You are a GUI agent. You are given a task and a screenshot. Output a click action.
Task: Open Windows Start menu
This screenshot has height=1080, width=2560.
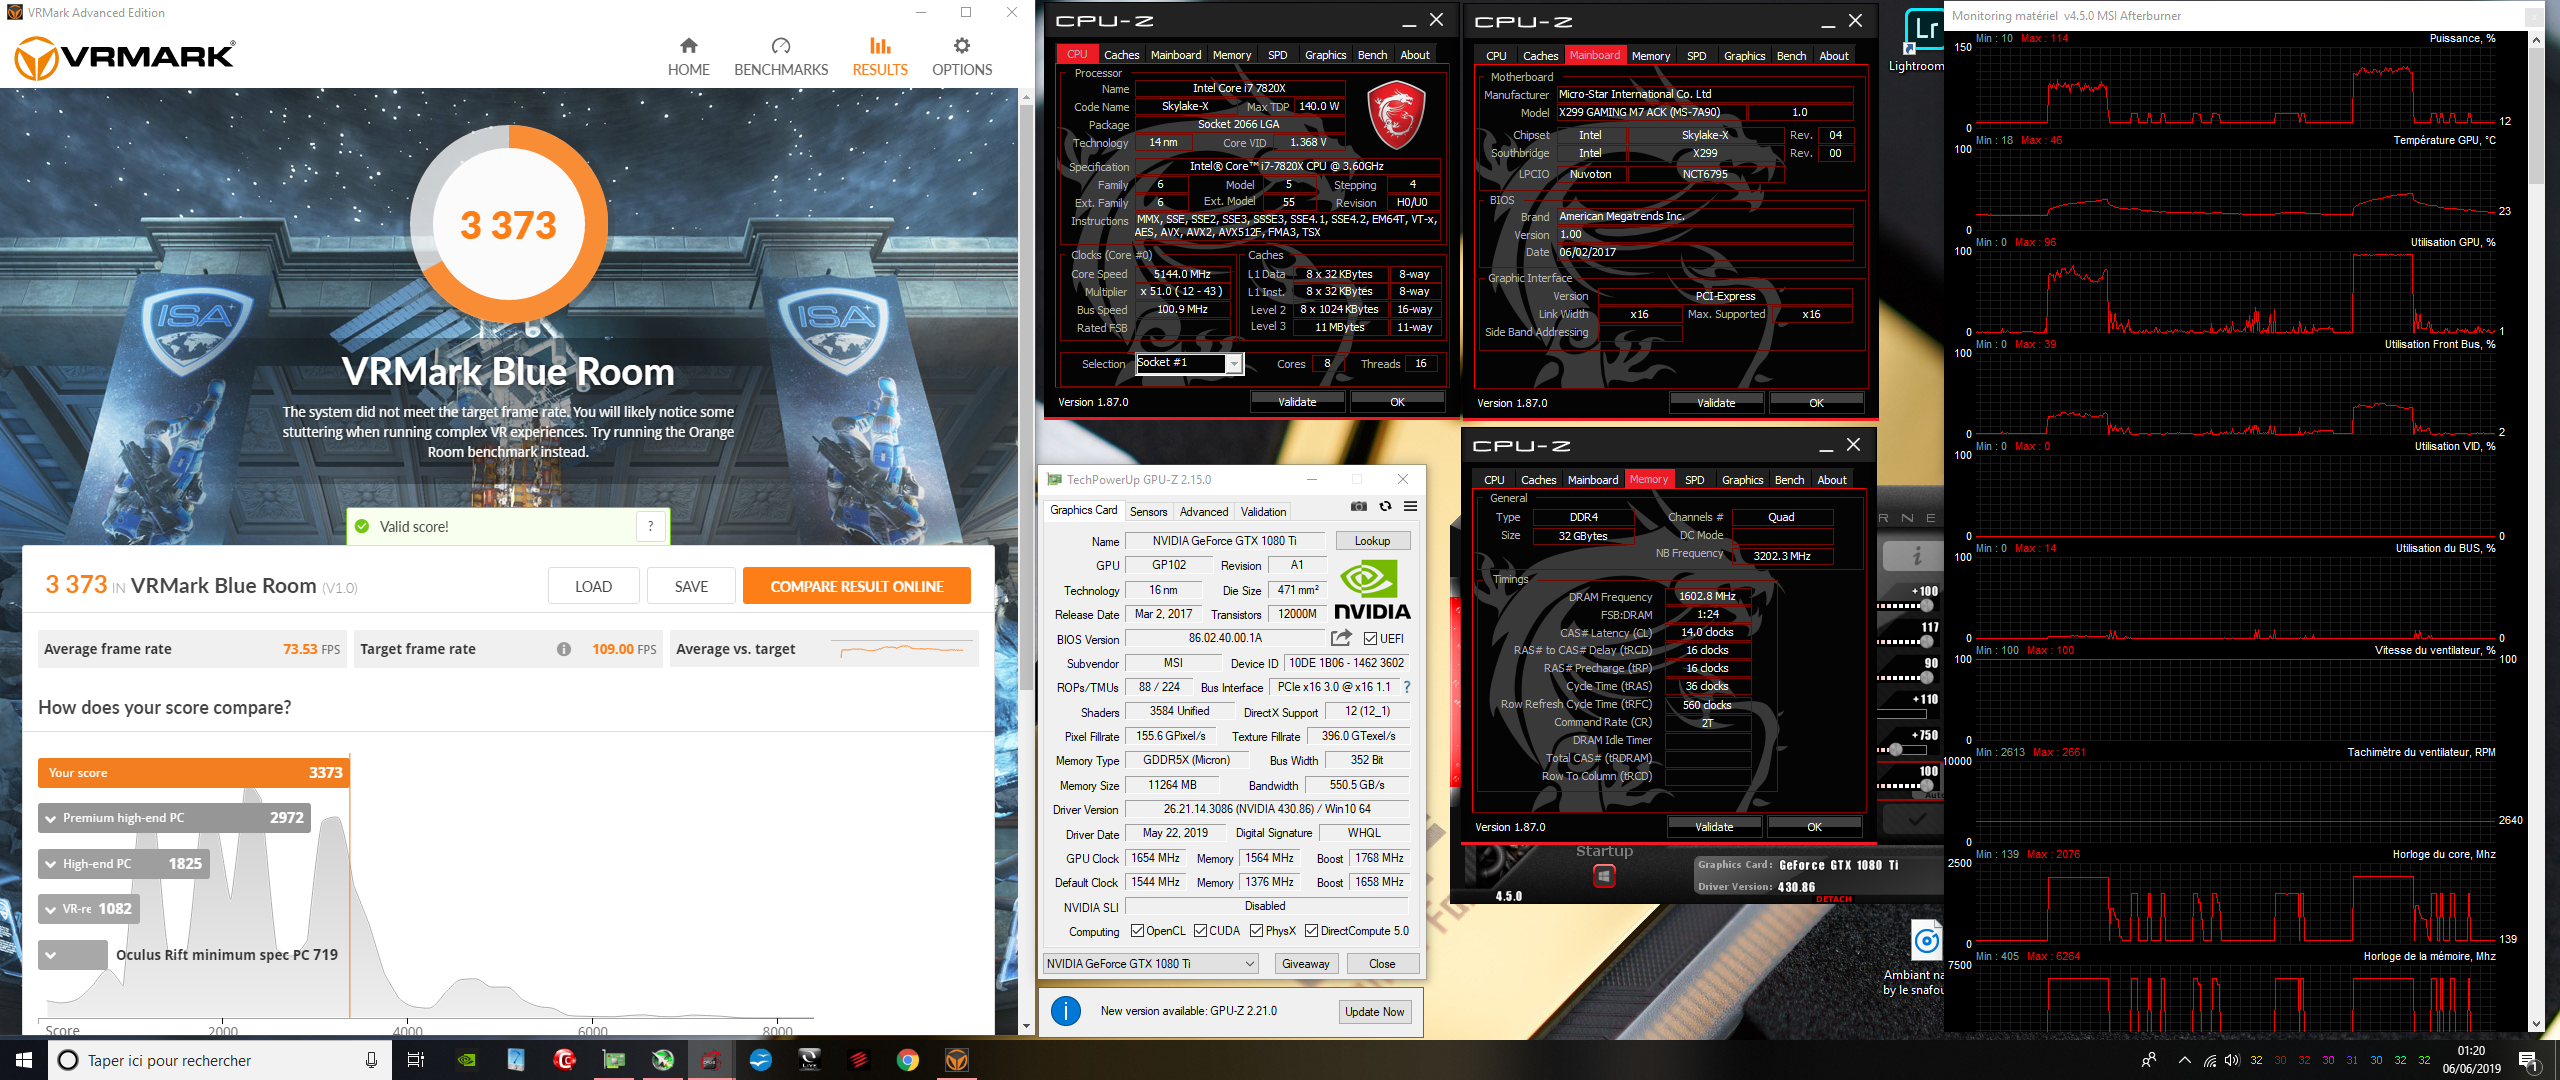tap(24, 1060)
